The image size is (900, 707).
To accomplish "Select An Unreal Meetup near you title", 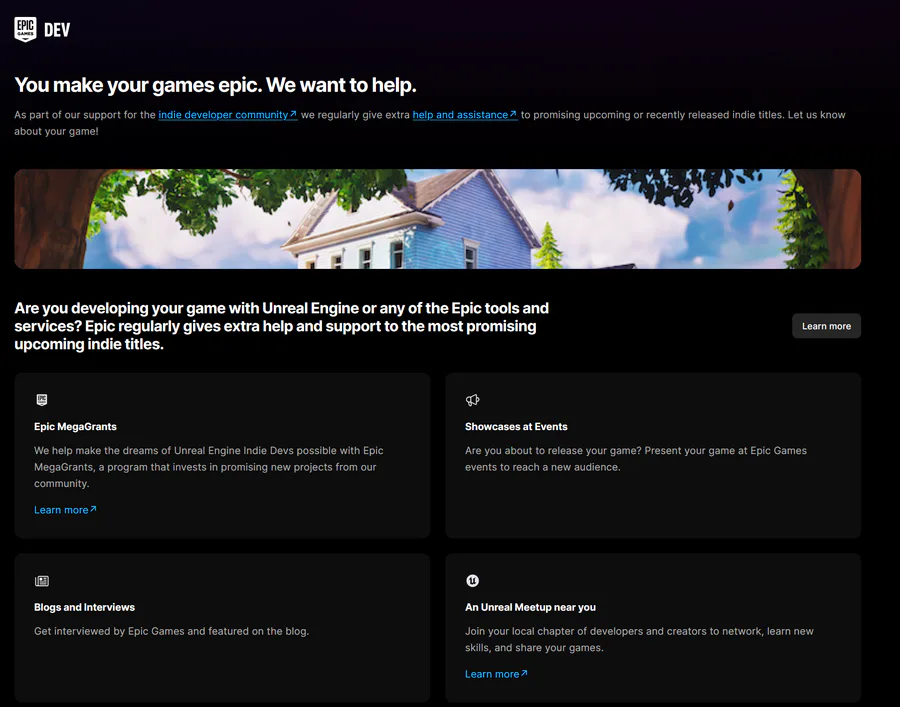I will tap(530, 607).
